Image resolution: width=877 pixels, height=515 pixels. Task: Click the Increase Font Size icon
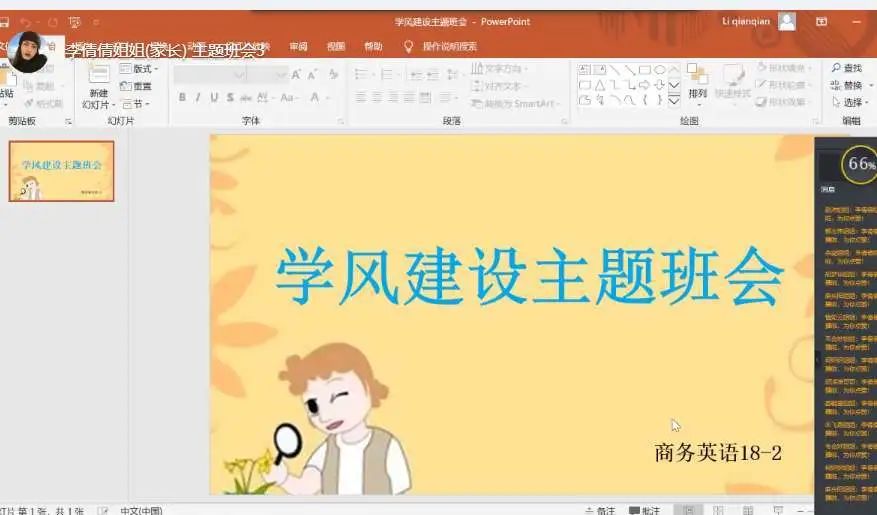pyautogui.click(x=296, y=74)
